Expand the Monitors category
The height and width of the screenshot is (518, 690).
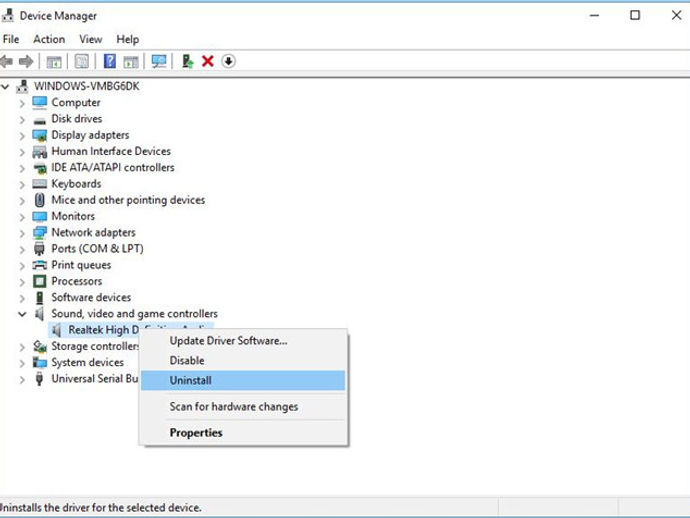pos(22,217)
